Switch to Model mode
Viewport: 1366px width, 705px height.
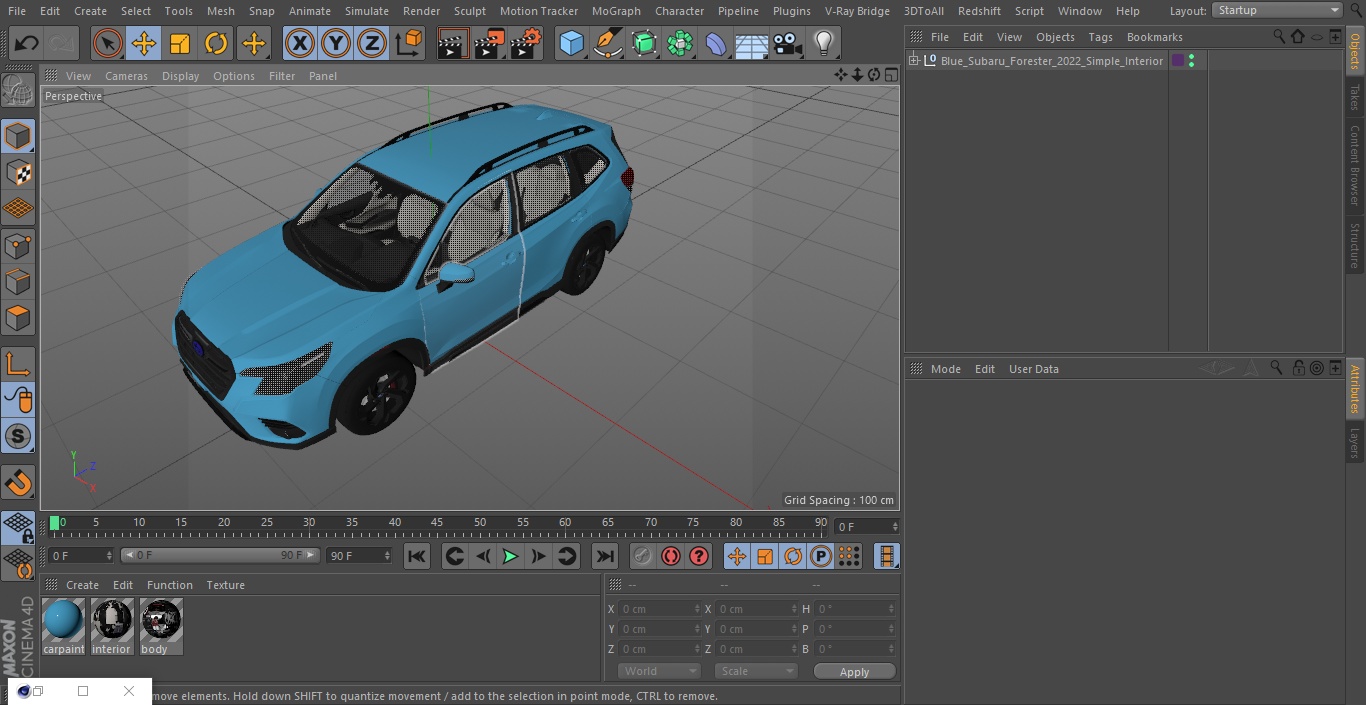(x=18, y=136)
